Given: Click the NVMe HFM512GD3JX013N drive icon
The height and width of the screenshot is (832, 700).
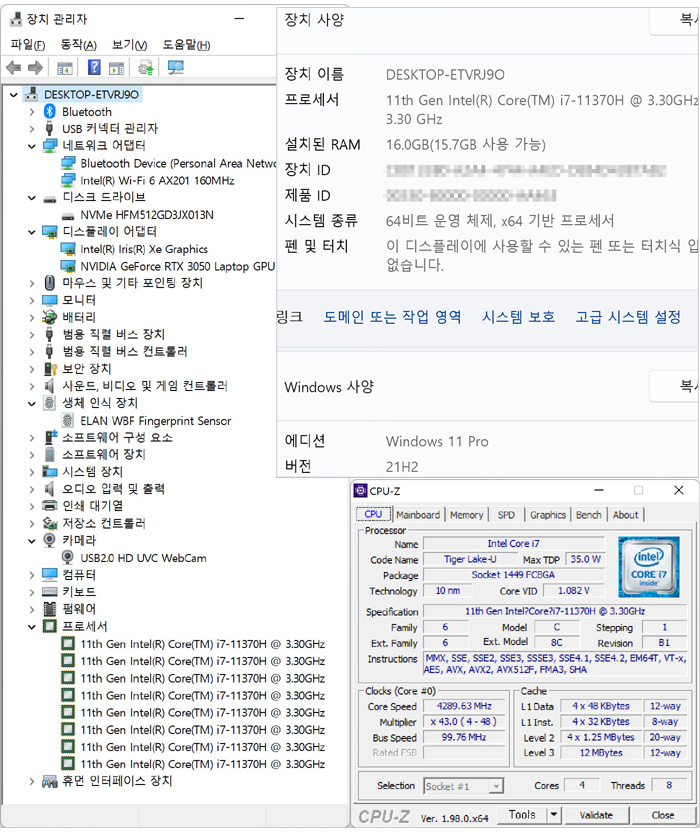Looking at the screenshot, I should tap(67, 215).
